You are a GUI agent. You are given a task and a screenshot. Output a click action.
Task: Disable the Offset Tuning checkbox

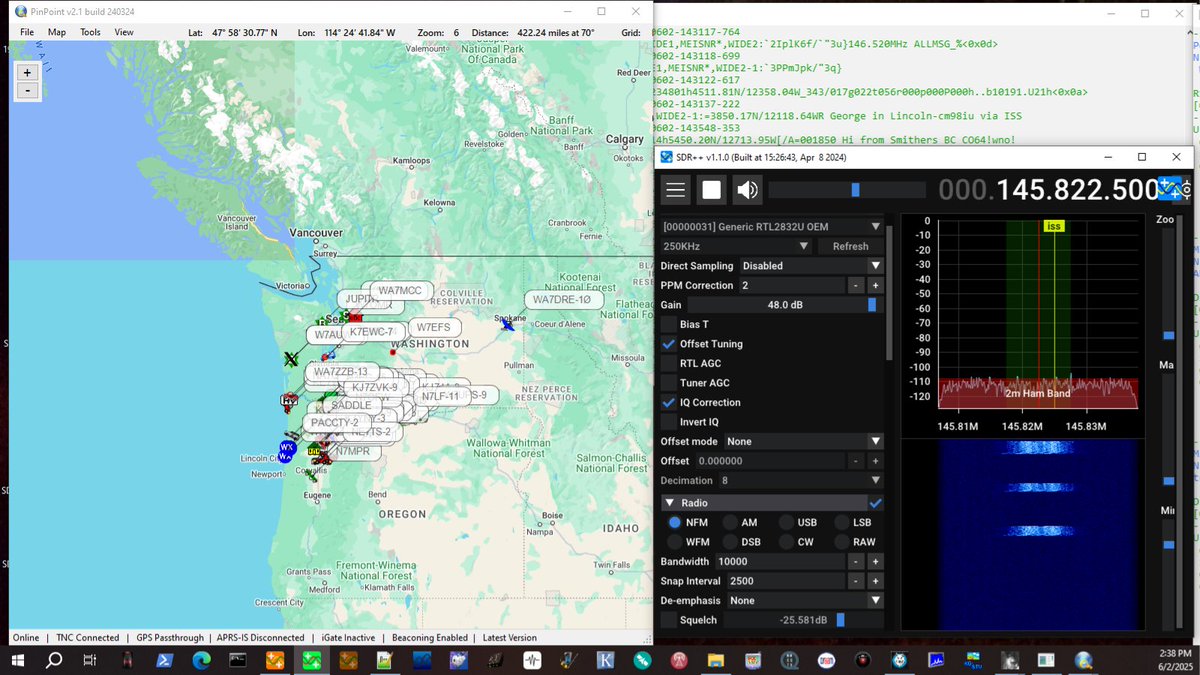[669, 344]
